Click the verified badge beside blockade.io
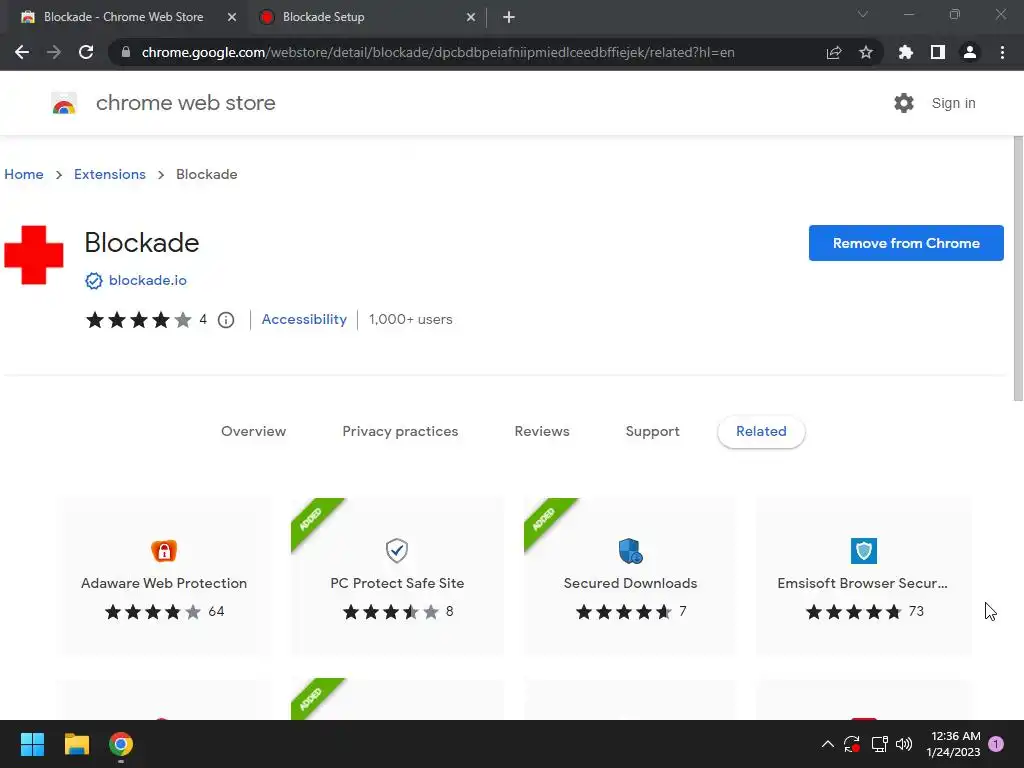Image resolution: width=1024 pixels, height=768 pixels. point(93,281)
